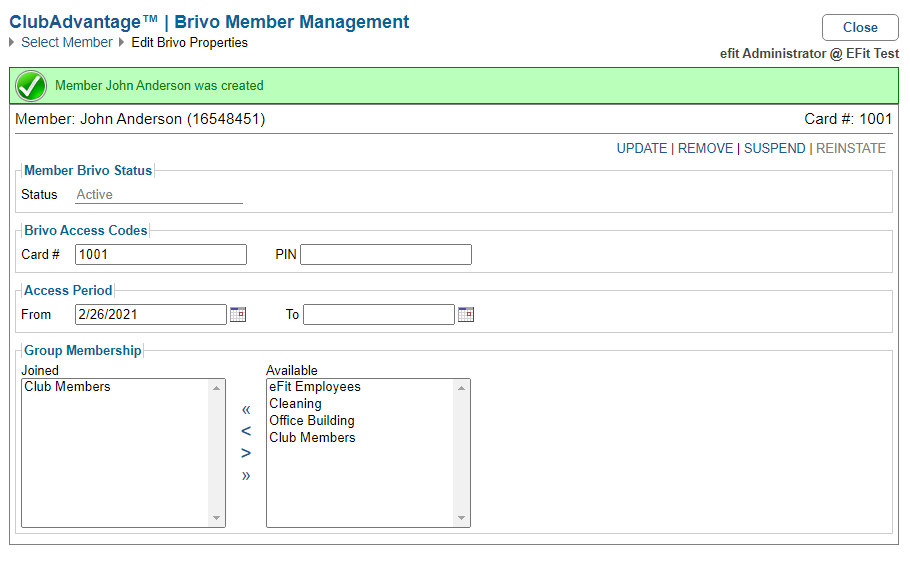This screenshot has width=910, height=561.
Task: Move all groups to Available (»)
Action: coord(246,476)
